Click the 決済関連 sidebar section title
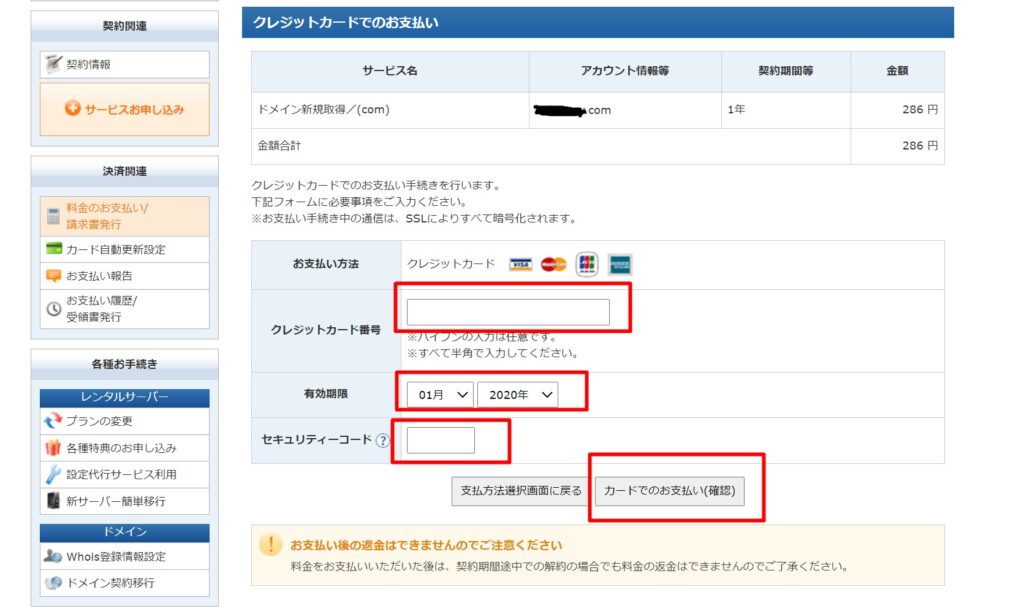 125,171
